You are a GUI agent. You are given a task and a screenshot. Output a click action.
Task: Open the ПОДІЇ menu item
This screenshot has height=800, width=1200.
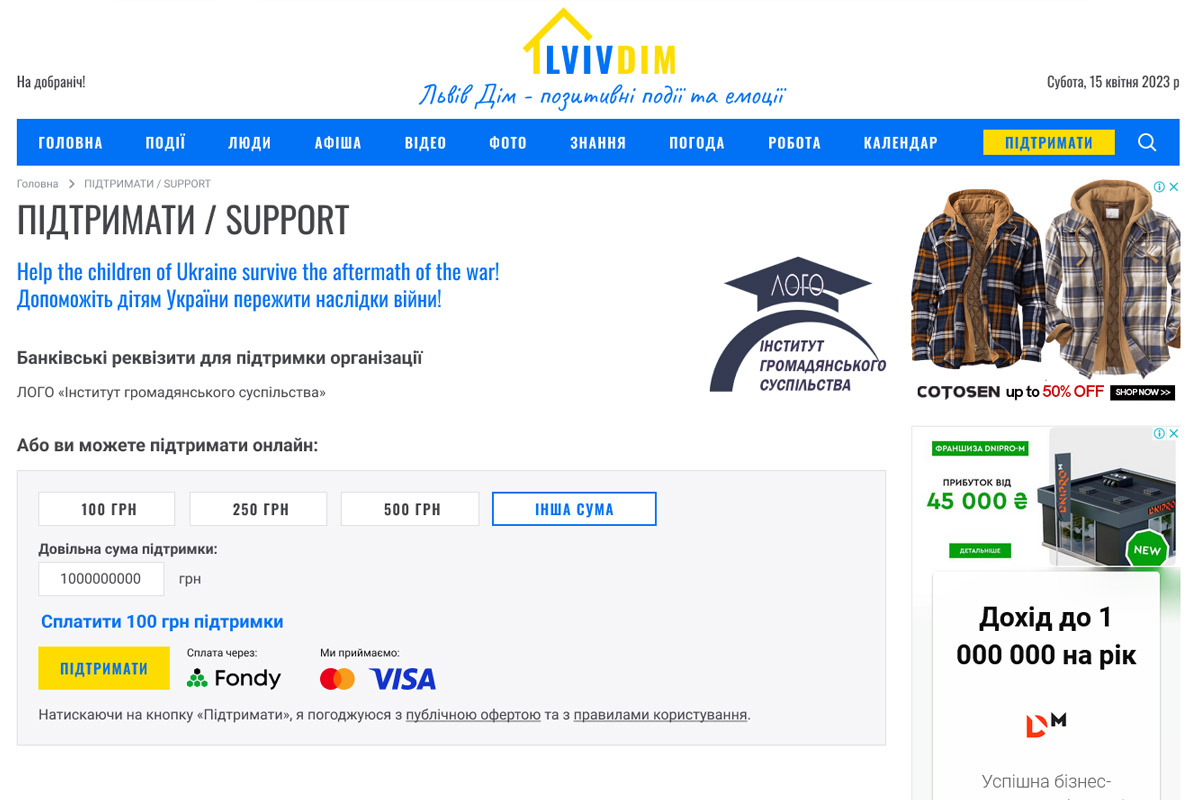click(x=165, y=142)
